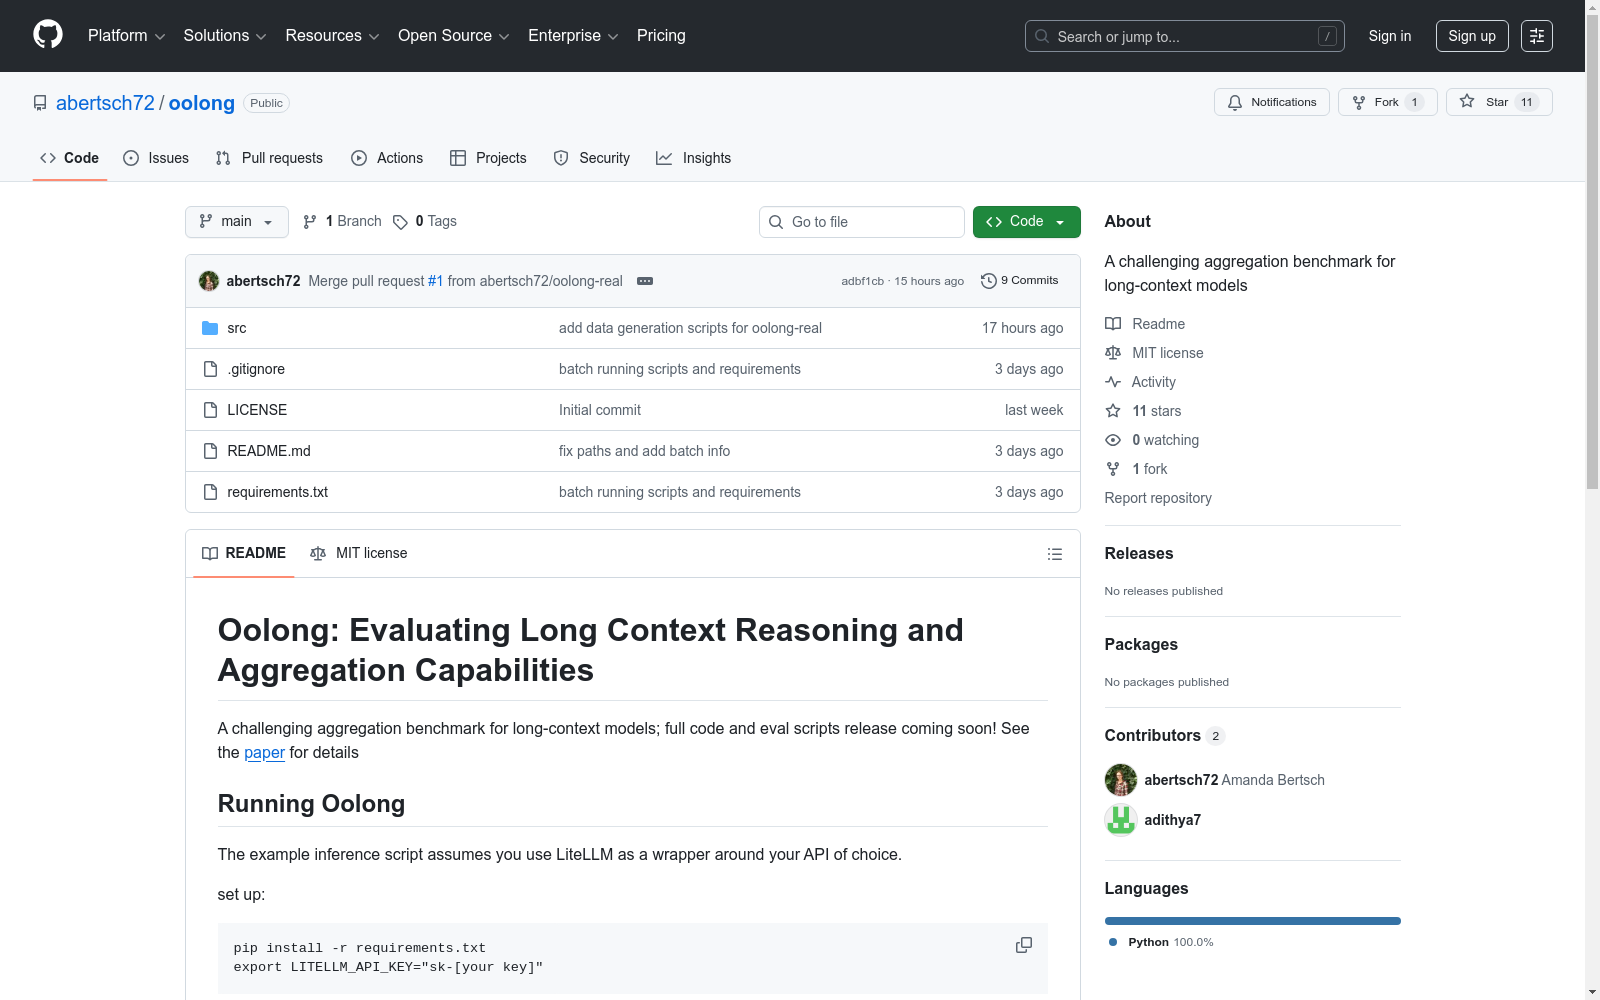Open the 1 Branch link
This screenshot has height=1000, width=1600.
(342, 221)
